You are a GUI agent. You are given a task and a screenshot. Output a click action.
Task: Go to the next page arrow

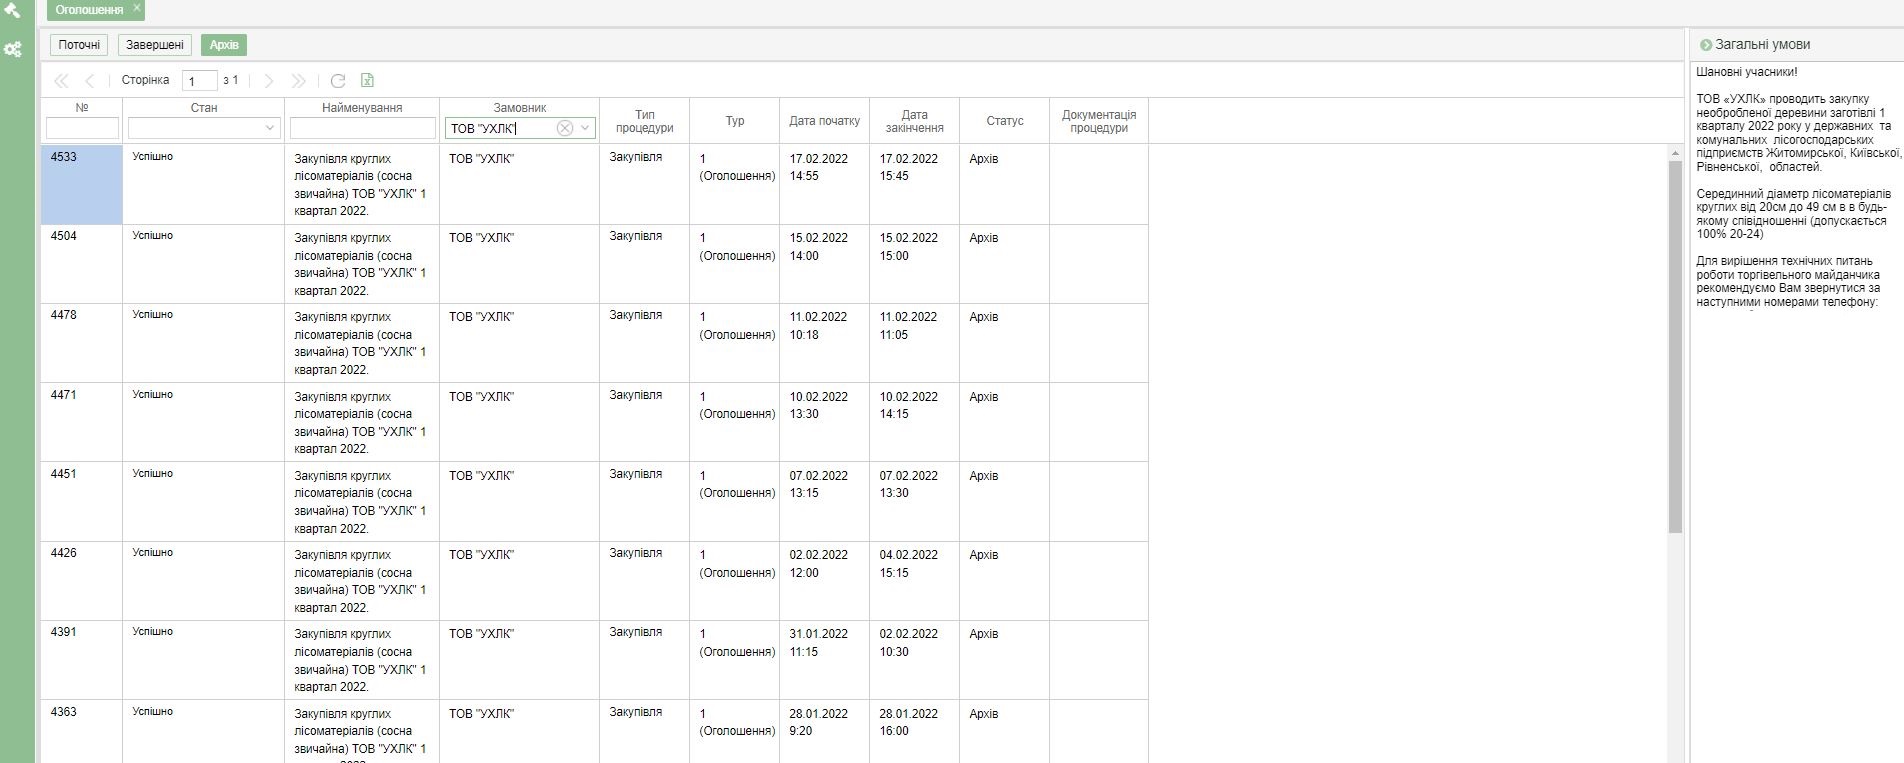click(x=268, y=81)
